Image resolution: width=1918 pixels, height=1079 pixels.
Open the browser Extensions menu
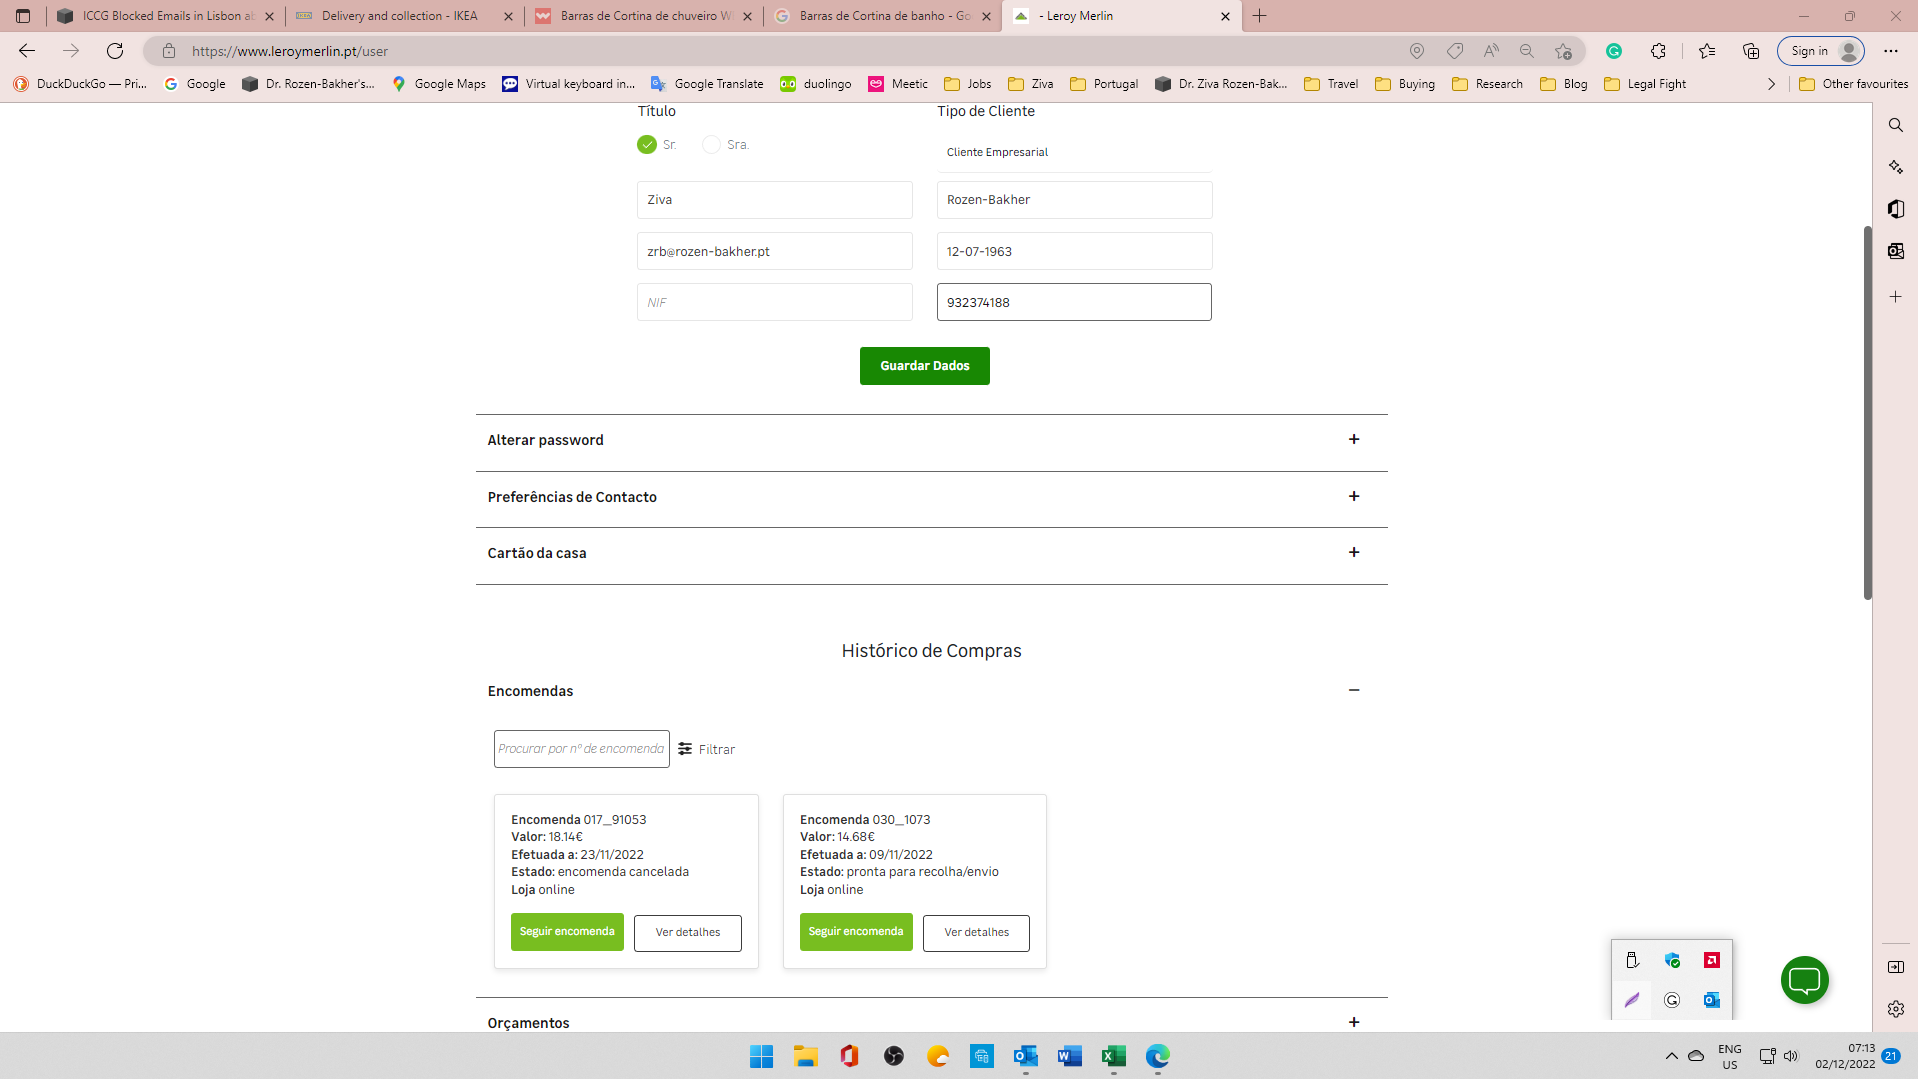(x=1658, y=51)
